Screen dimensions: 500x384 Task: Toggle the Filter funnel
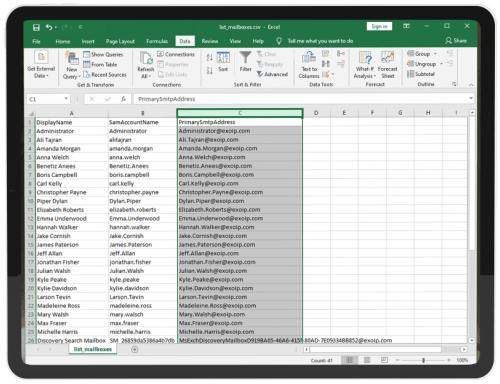(245, 62)
